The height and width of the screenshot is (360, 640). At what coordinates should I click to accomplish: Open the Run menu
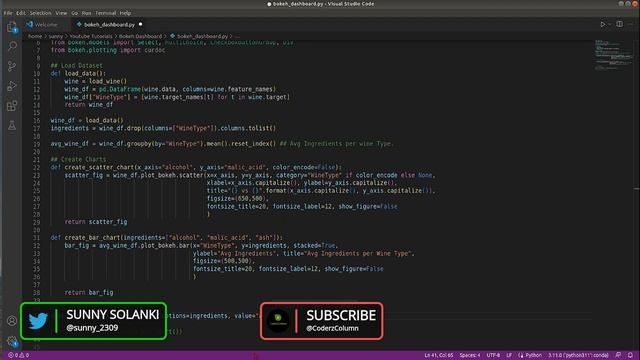87,13
